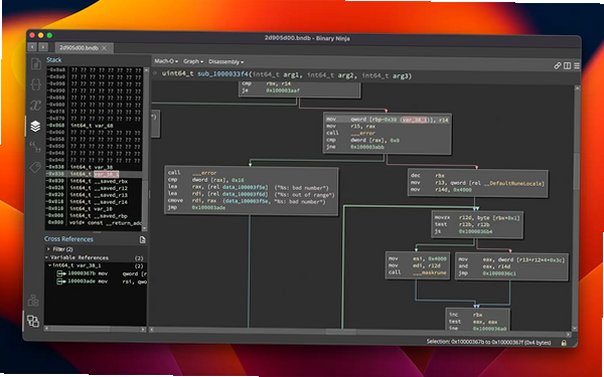Image resolution: width=604 pixels, height=377 pixels.
Task: Click Stack panel scroll-down arrow
Action: 145,227
